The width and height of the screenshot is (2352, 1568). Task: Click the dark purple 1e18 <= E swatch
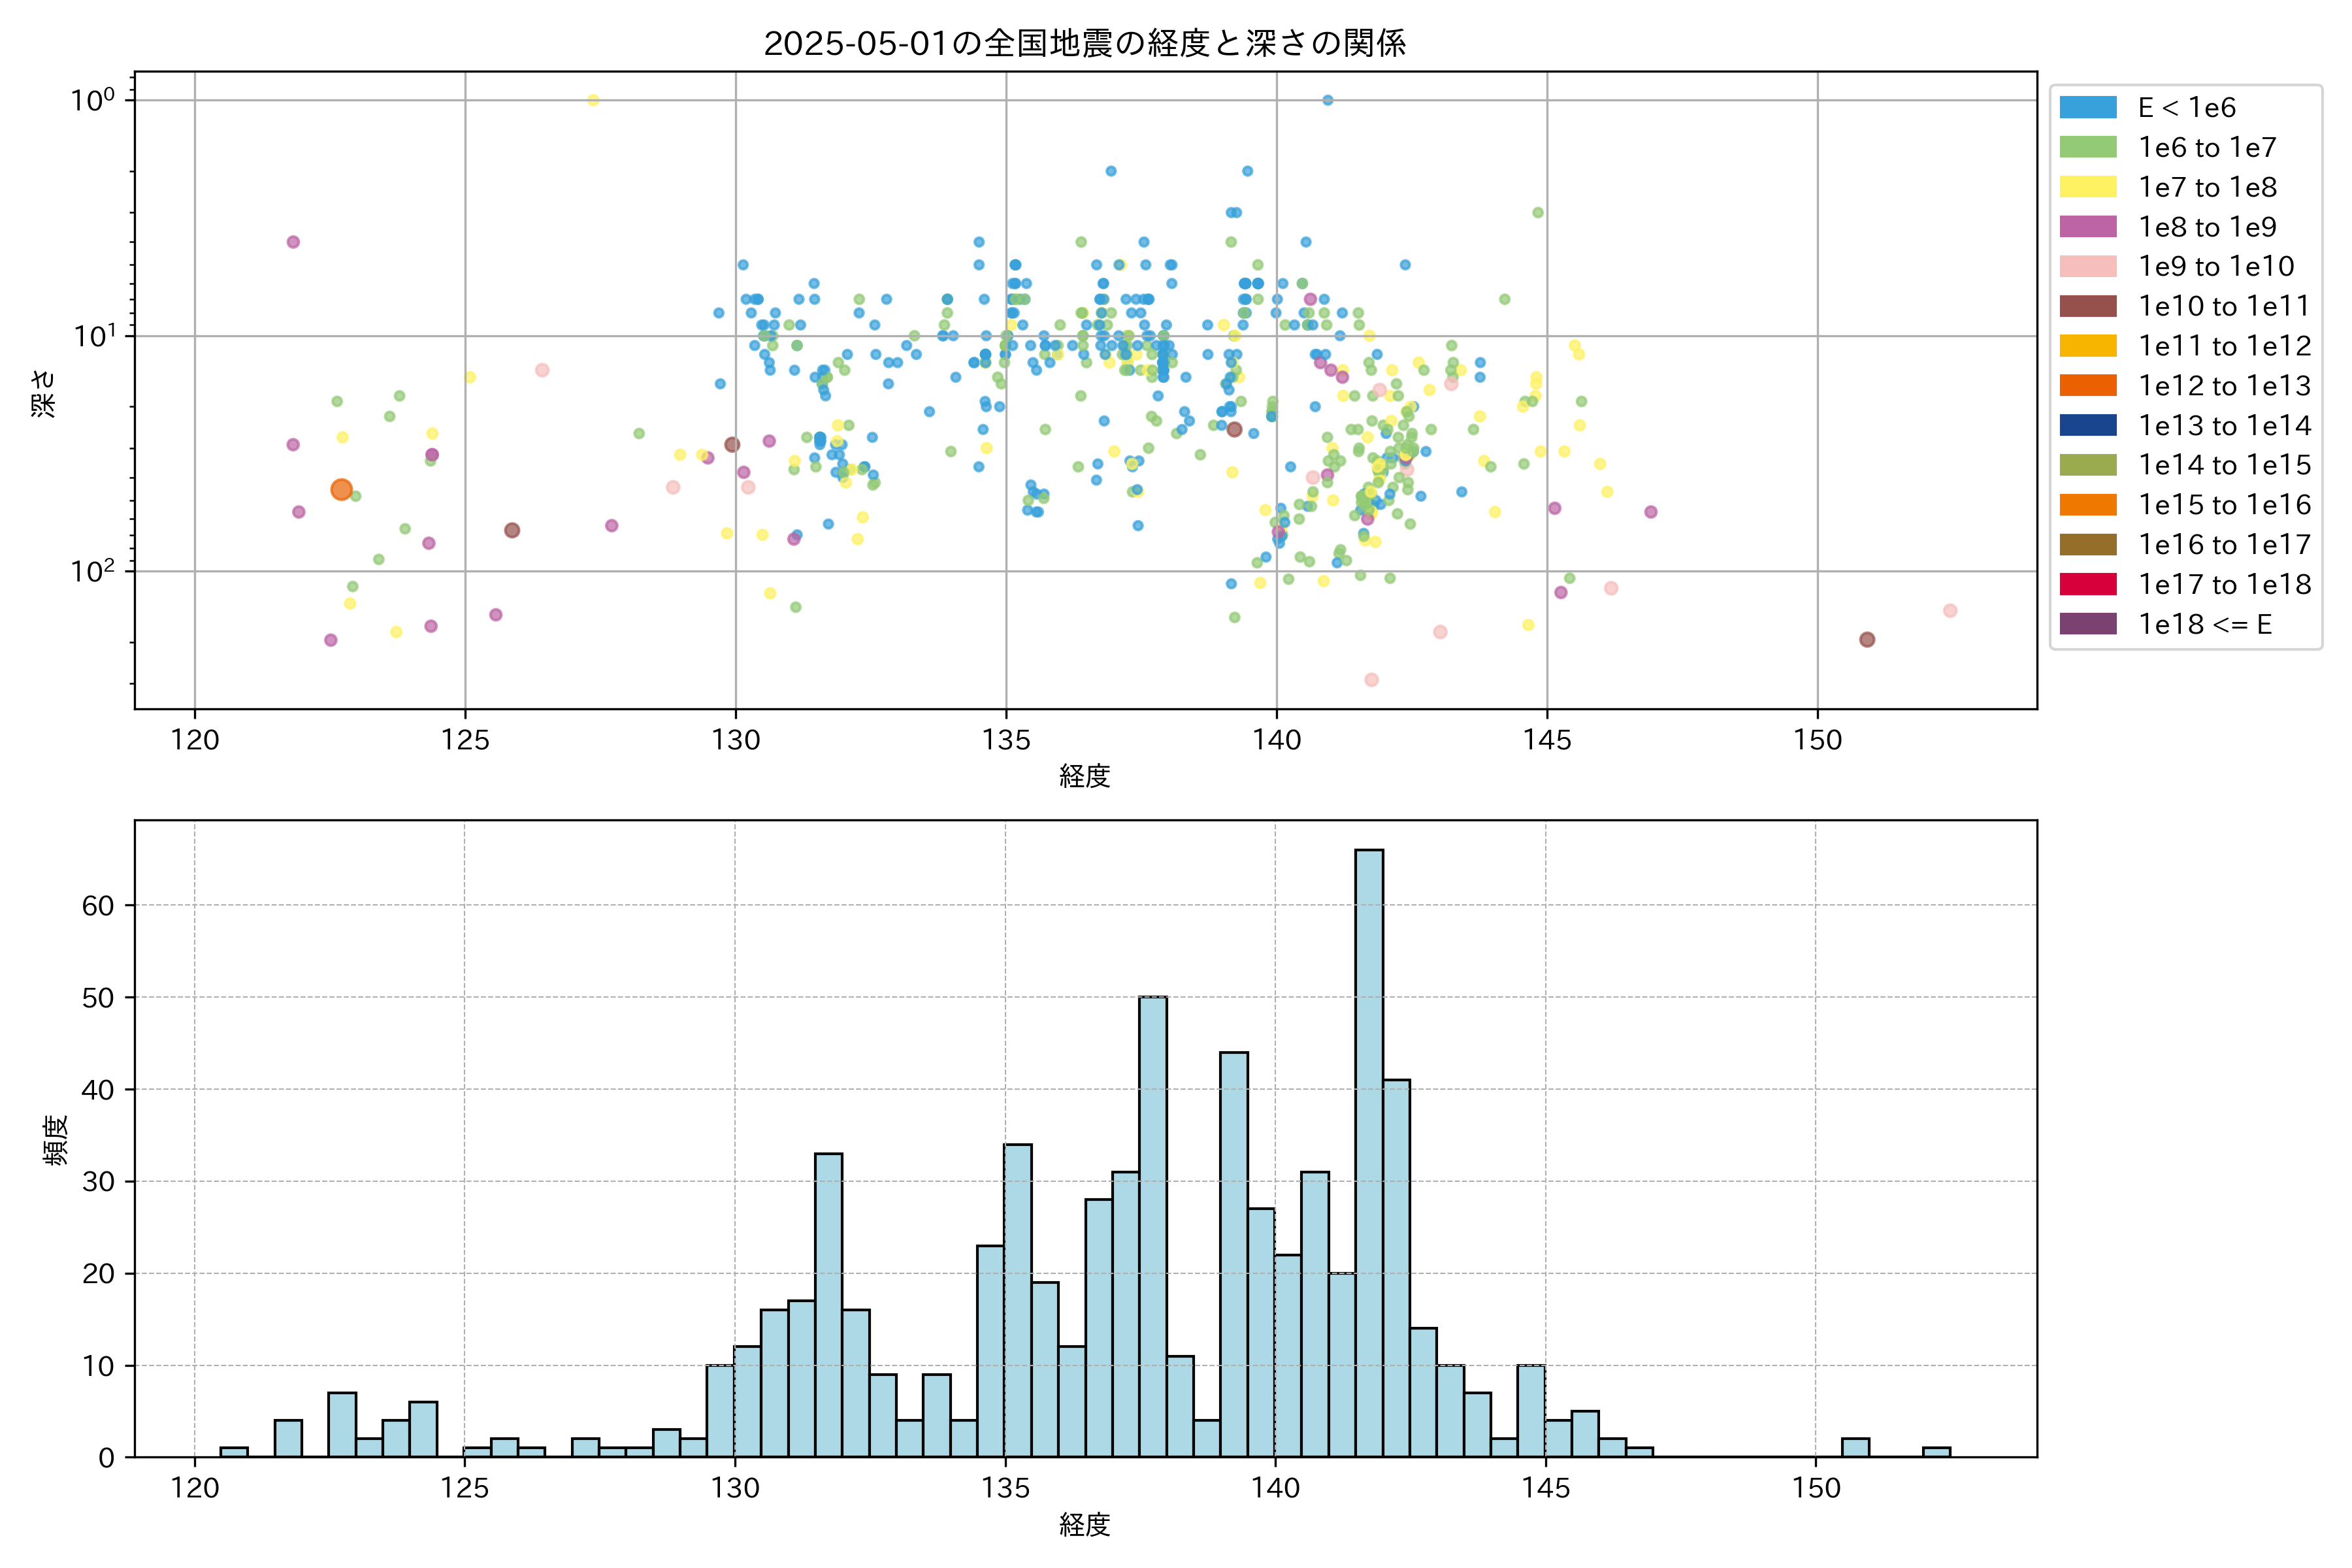(x=2088, y=624)
